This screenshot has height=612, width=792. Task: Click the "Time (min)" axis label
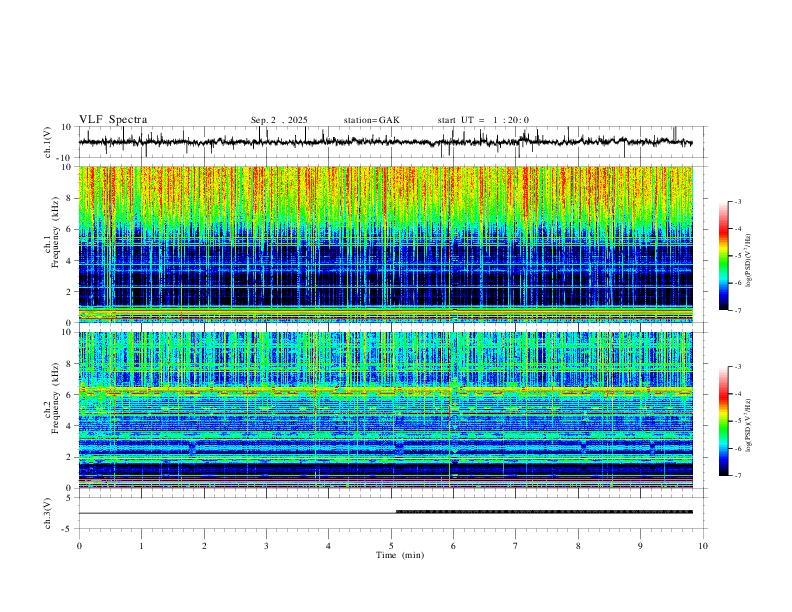400,555
